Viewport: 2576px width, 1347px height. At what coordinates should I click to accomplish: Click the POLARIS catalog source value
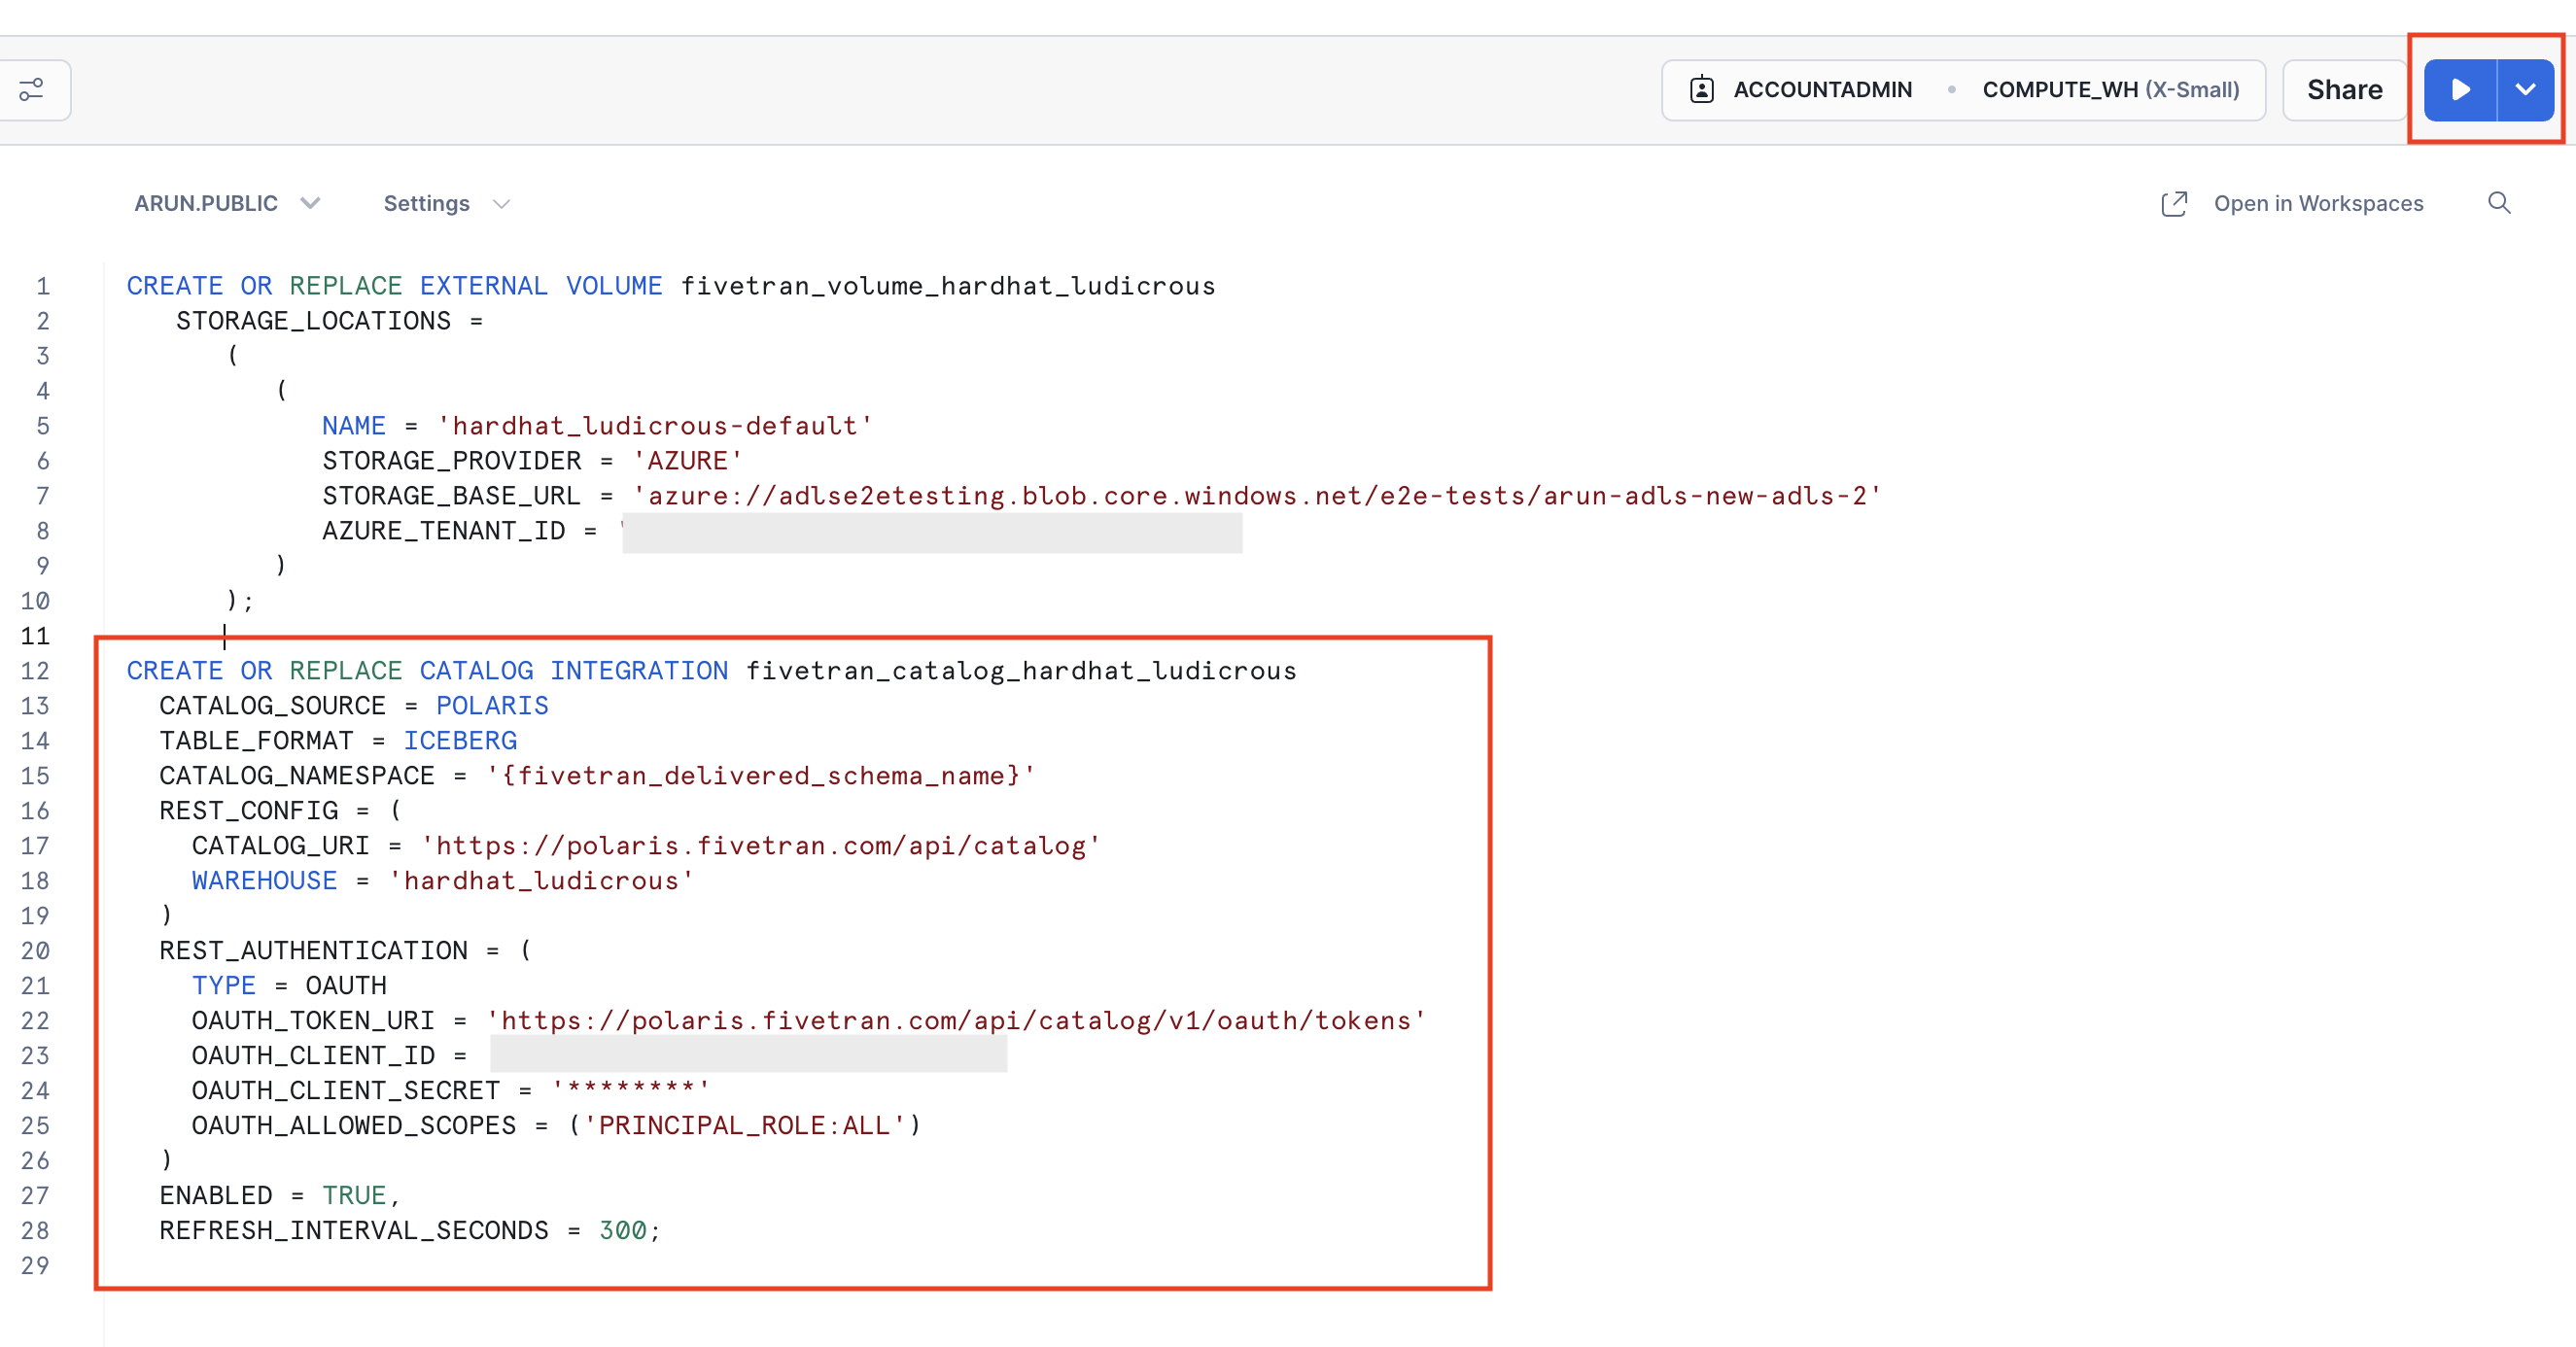click(x=492, y=706)
